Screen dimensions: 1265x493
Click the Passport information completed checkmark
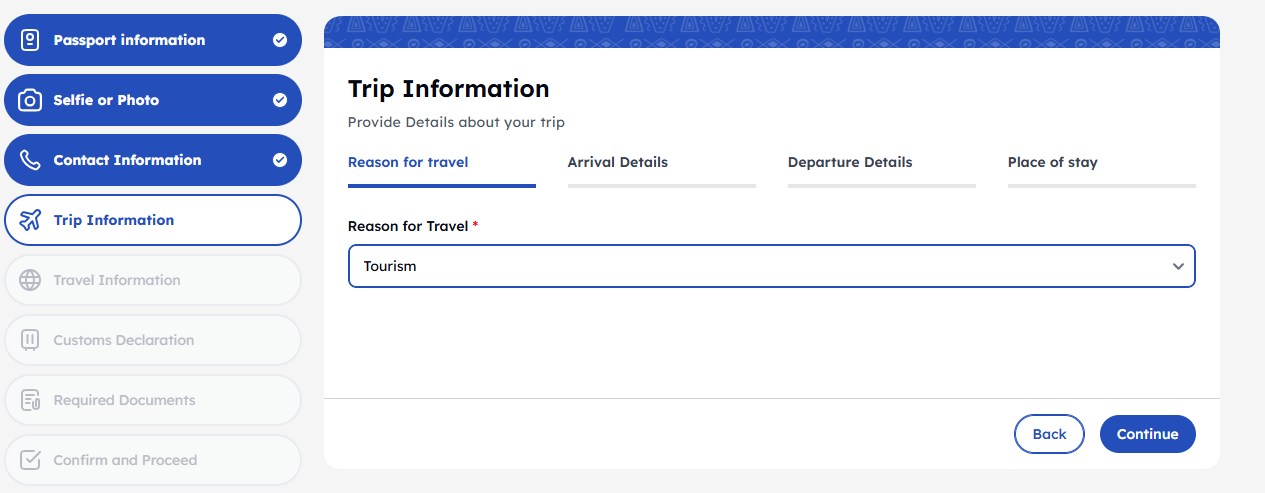click(280, 40)
